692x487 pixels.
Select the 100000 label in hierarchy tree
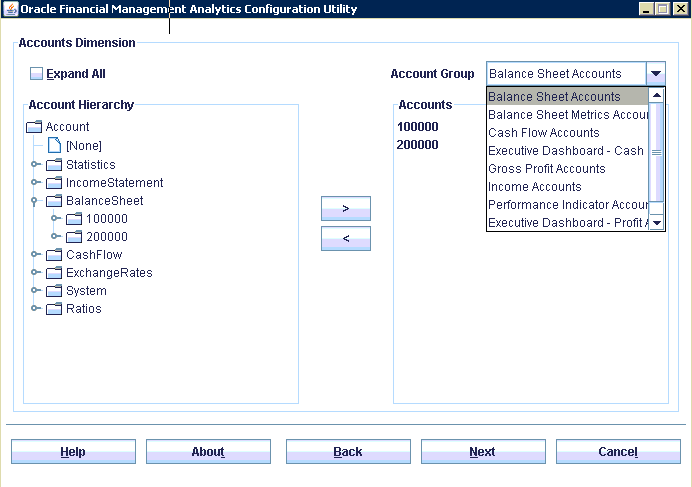(107, 219)
